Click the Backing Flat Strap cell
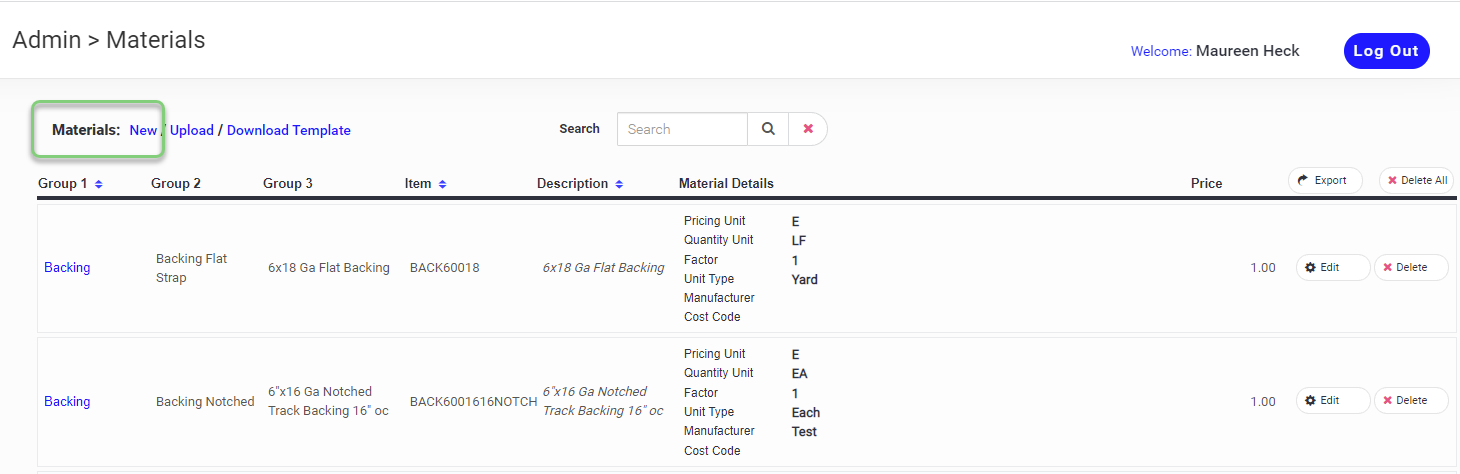Screen dimensions: 1460x474 tap(192, 268)
